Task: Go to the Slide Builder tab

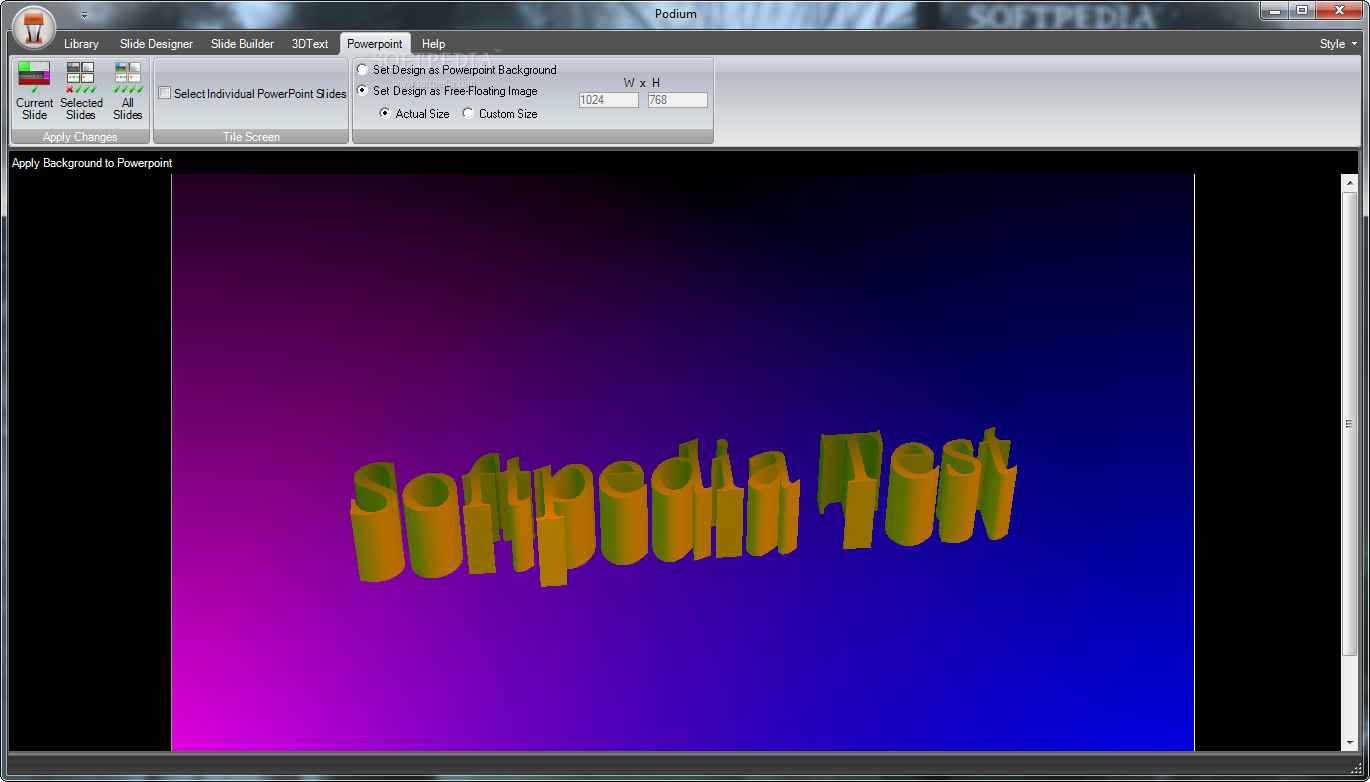Action: point(242,44)
